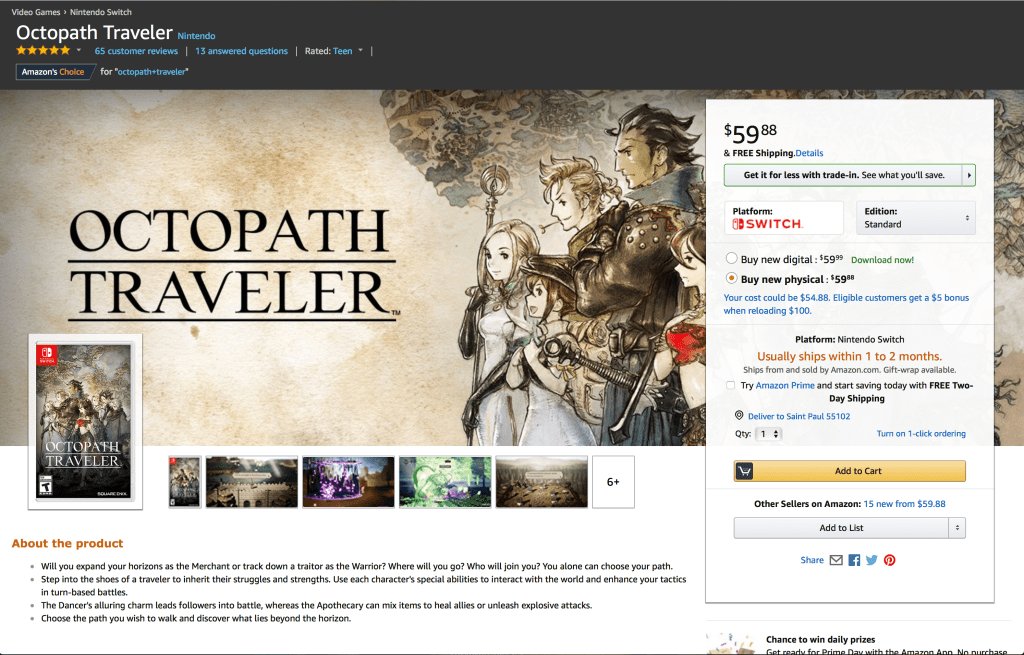Click the Add to Cart button
The width and height of the screenshot is (1024, 655).
[x=850, y=471]
